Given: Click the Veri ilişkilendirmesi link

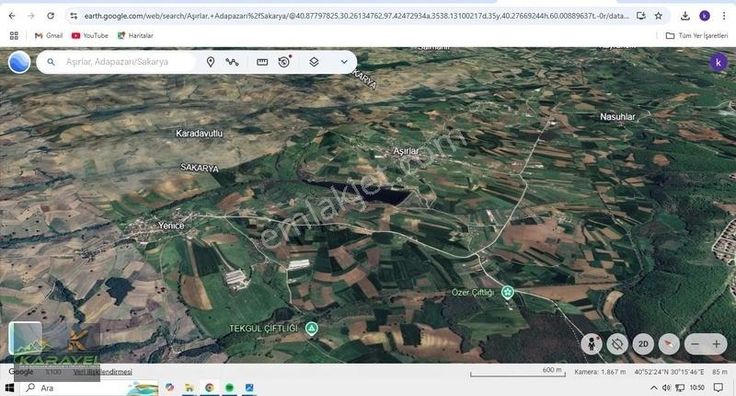Looking at the screenshot, I should coord(102,372).
